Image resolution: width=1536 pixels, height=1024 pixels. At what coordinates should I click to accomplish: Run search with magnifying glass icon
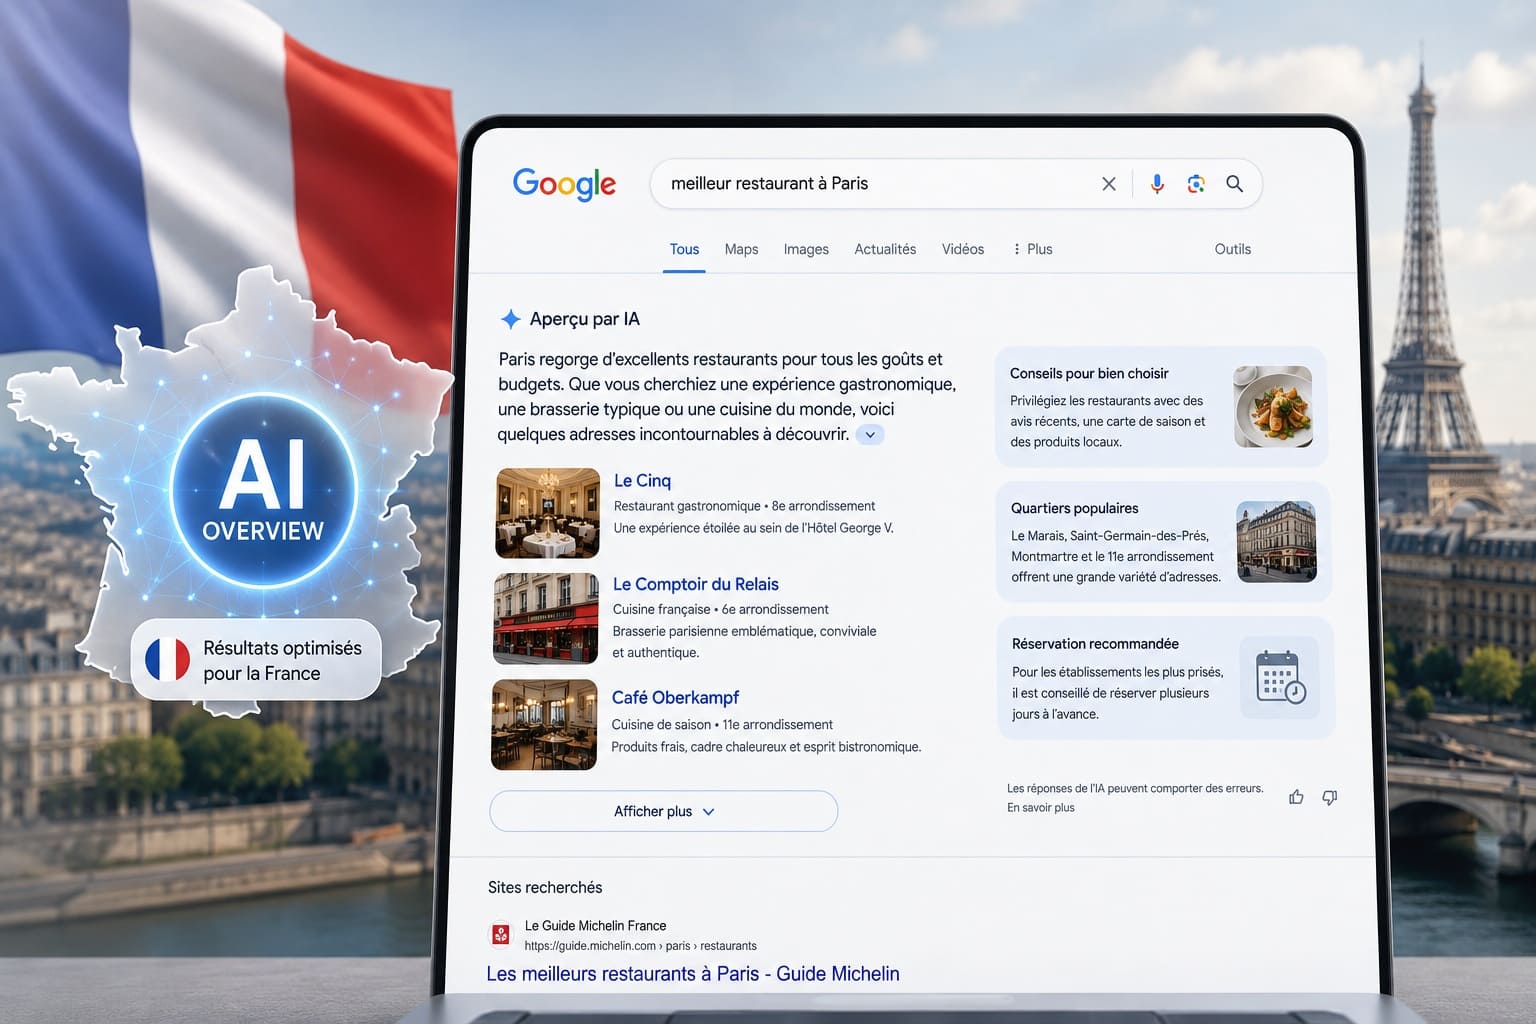point(1235,184)
